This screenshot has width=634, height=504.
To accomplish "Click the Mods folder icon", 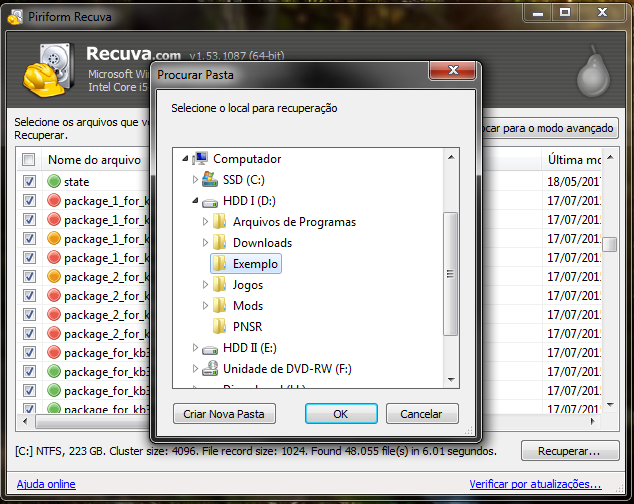I will click(220, 305).
